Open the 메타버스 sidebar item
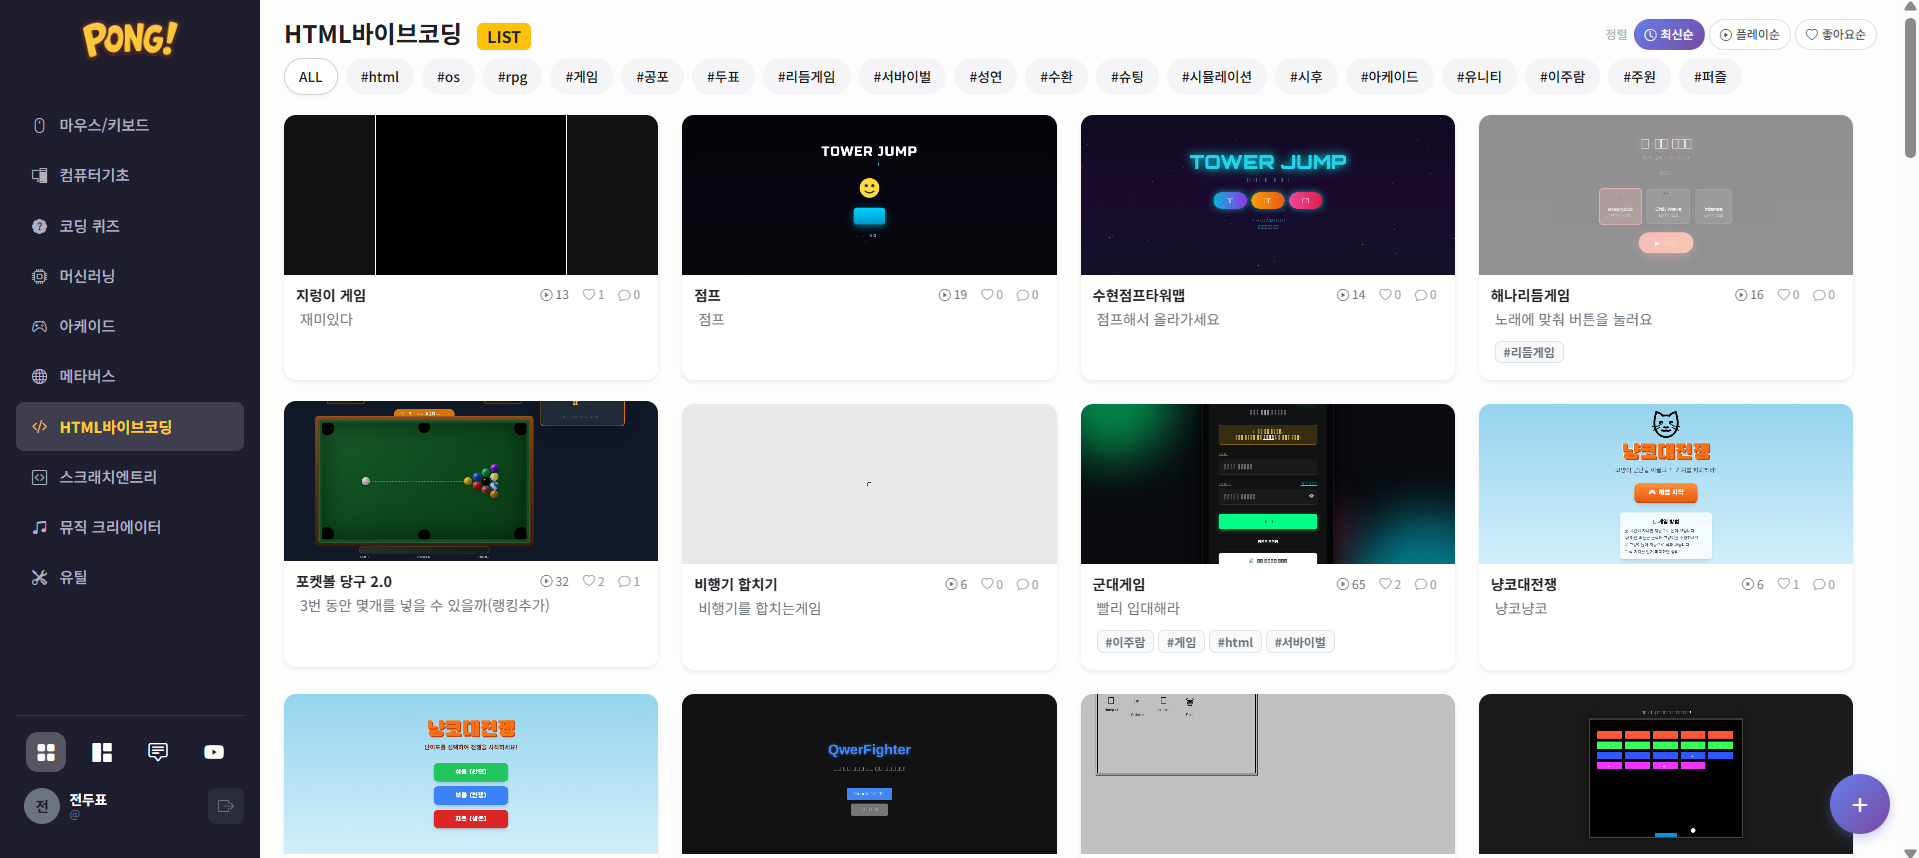This screenshot has width=1919, height=858. [x=130, y=376]
